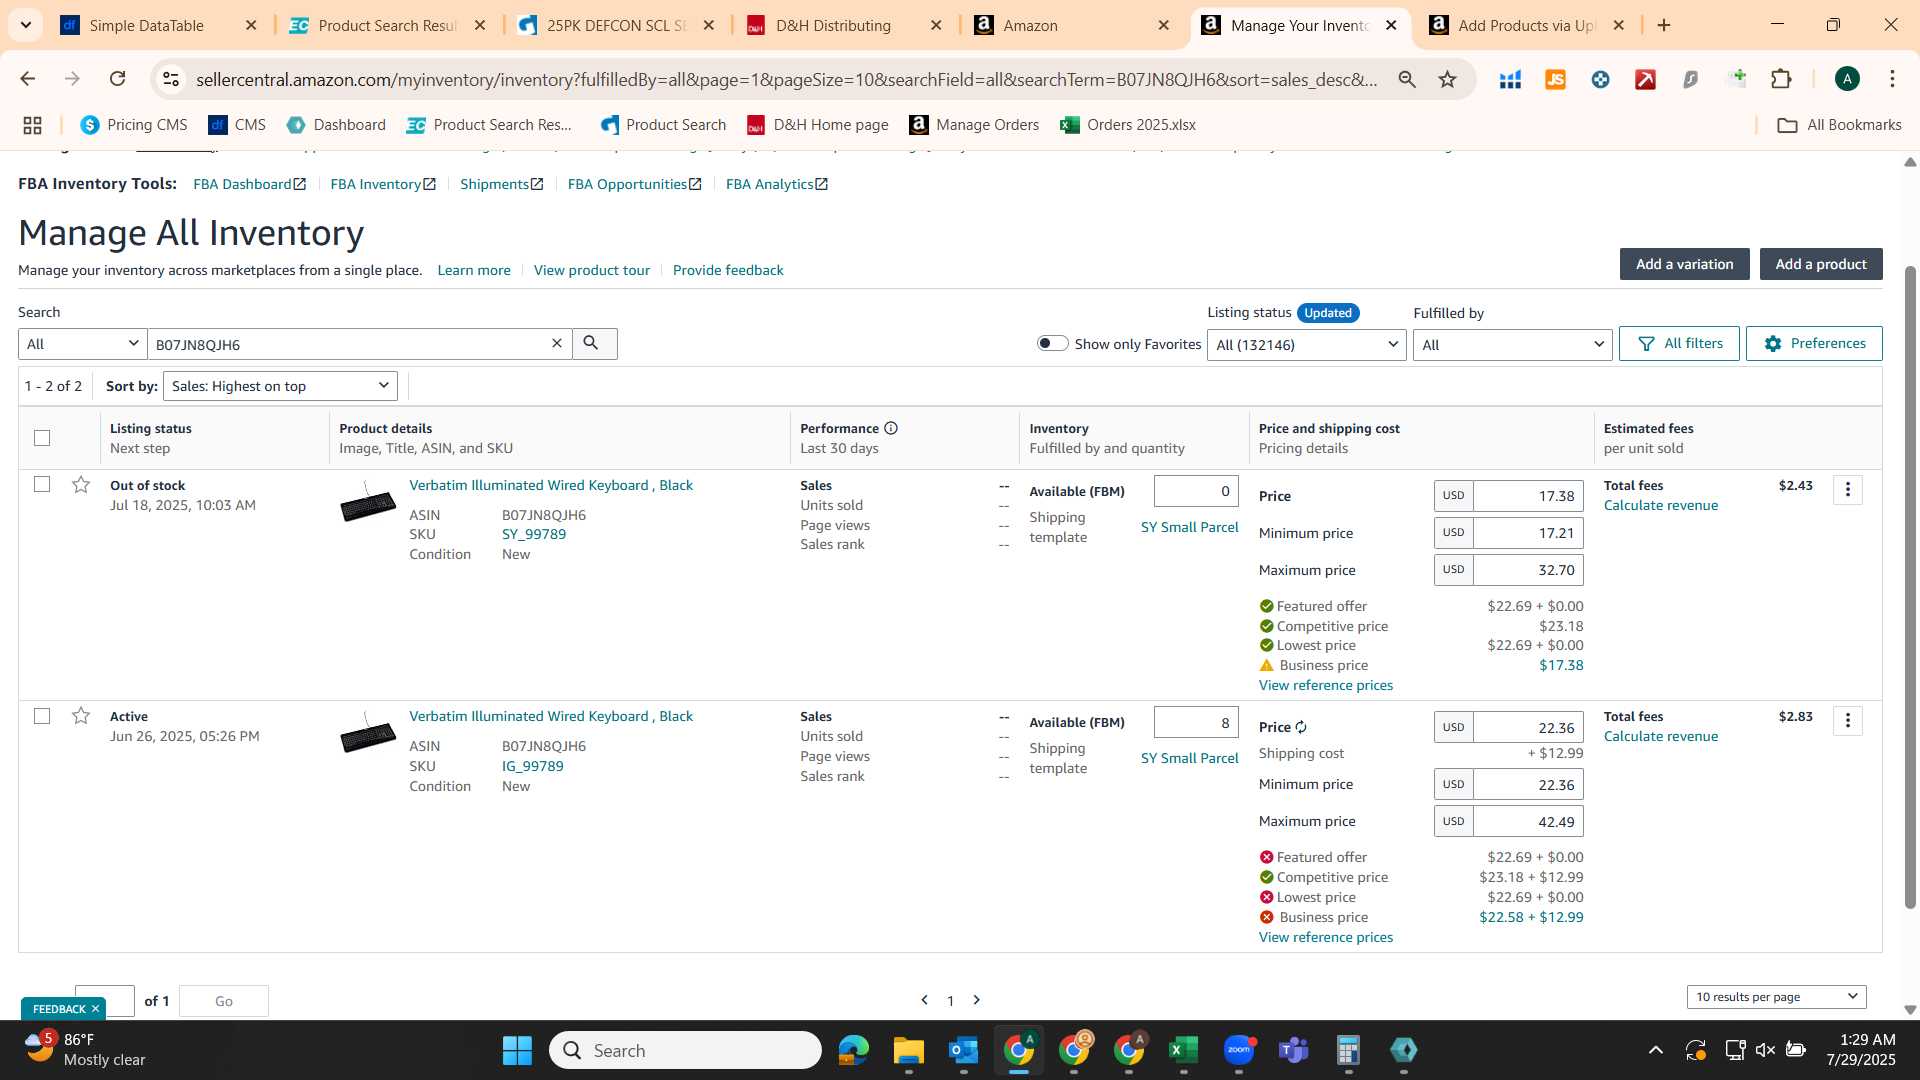The height and width of the screenshot is (1080, 1920).
Task: Open kebab menu for SY_99789 row
Action: (x=1847, y=490)
